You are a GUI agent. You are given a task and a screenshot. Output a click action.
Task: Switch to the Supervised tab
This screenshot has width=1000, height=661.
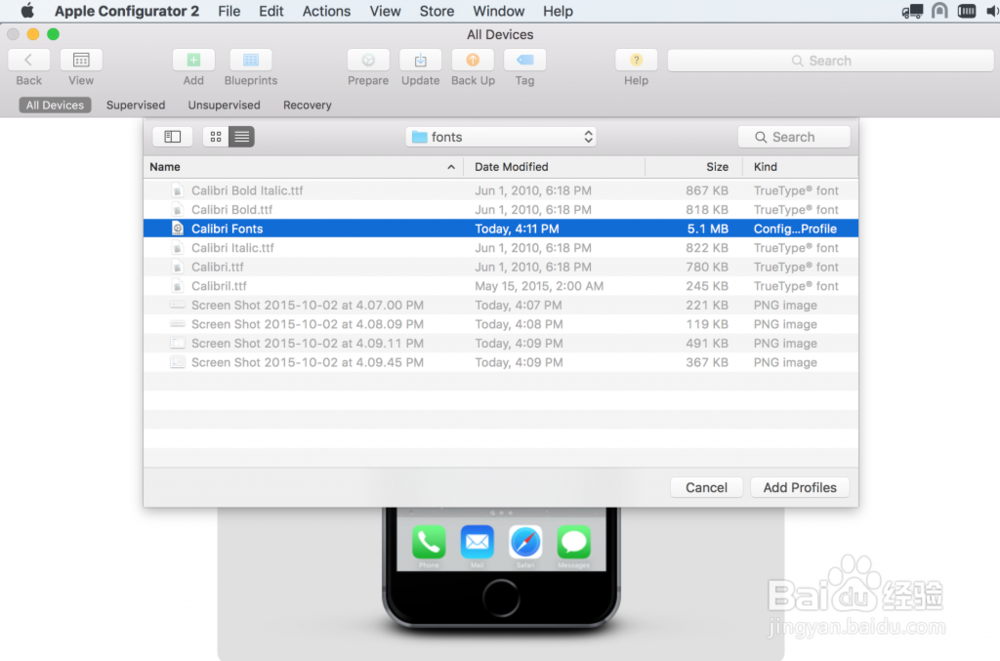135,104
